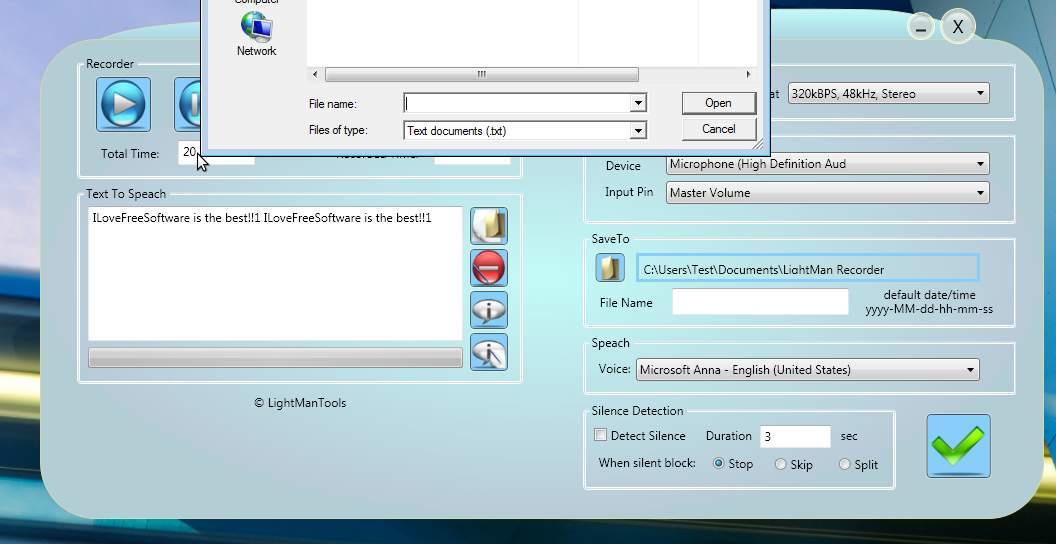Open the Voice Microsoft Anna dropdown
The height and width of the screenshot is (544, 1056).
click(807, 370)
